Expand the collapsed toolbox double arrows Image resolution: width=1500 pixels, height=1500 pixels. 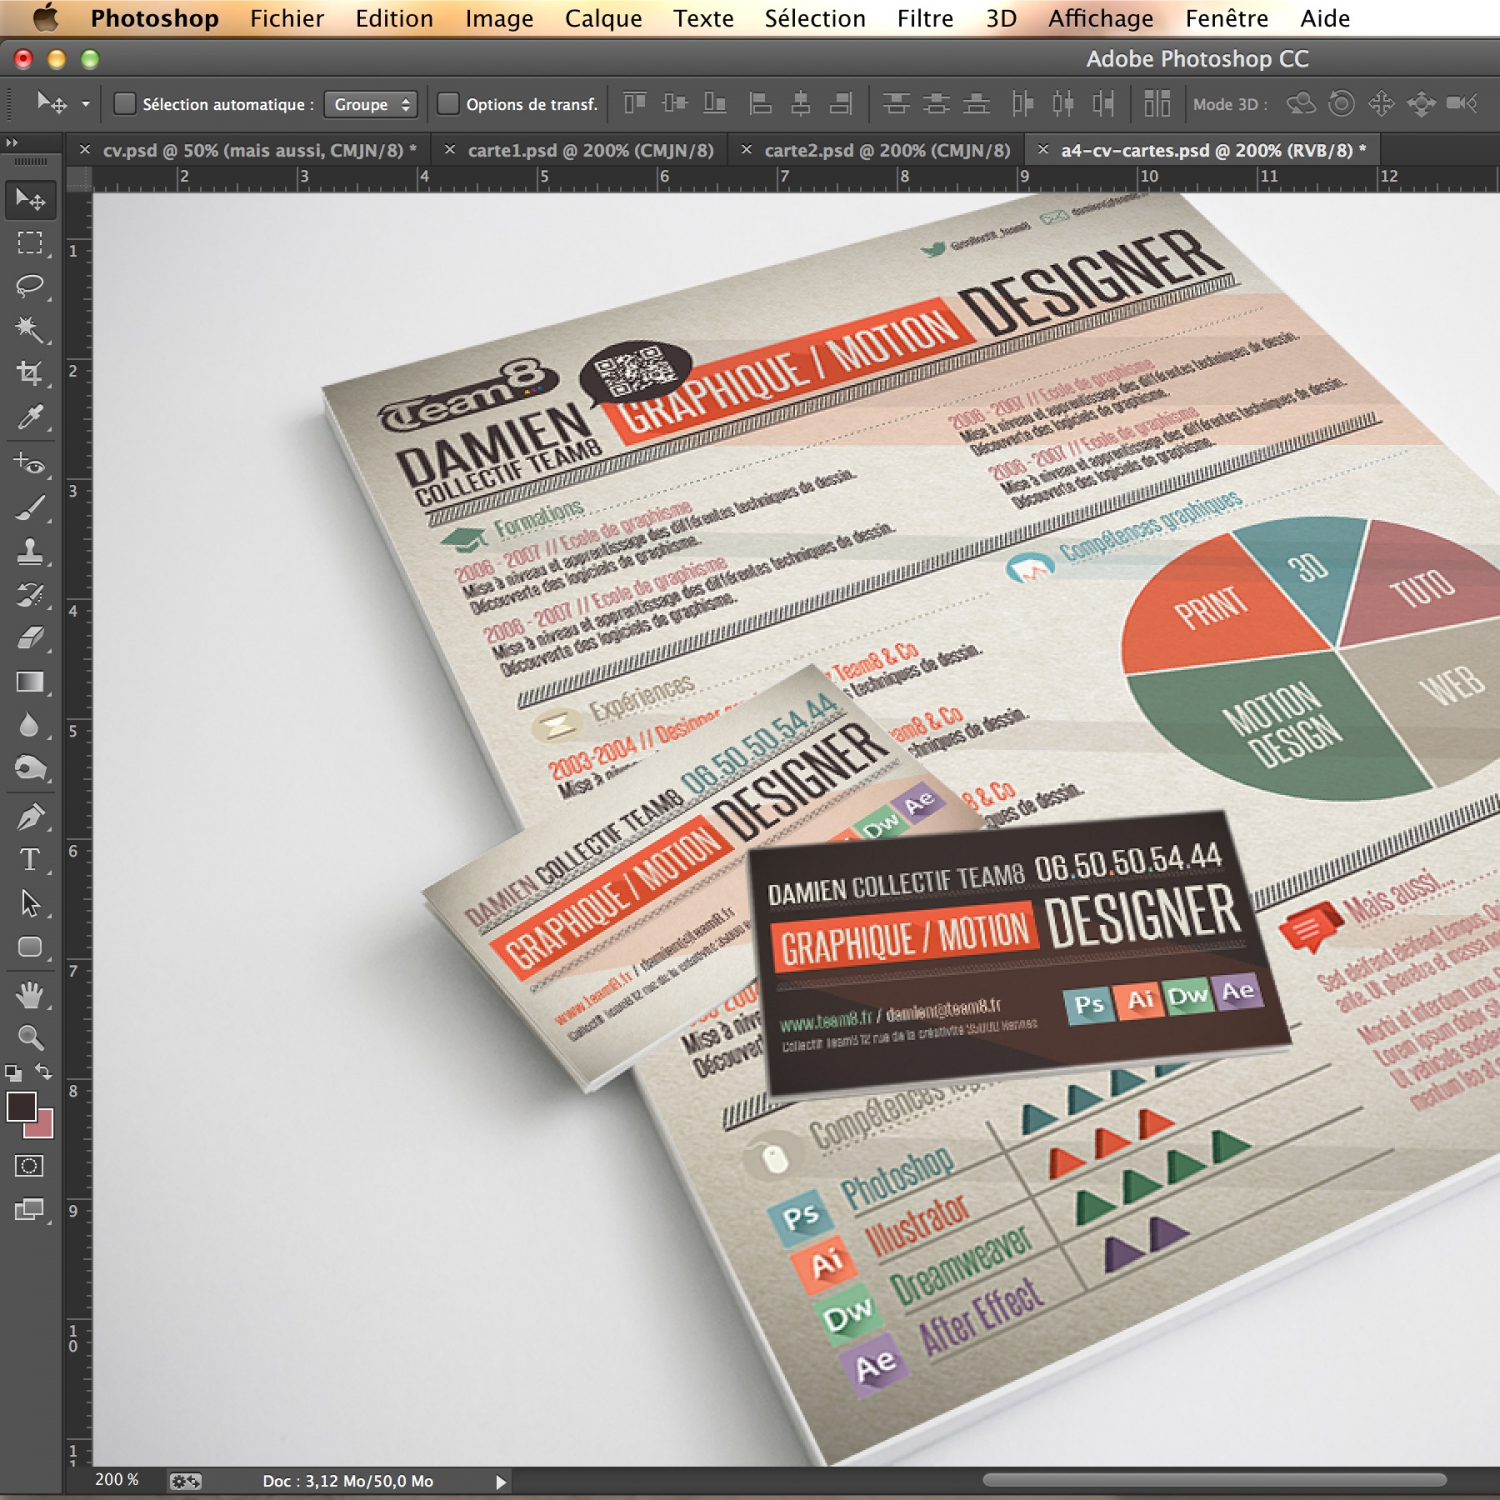coord(12,143)
